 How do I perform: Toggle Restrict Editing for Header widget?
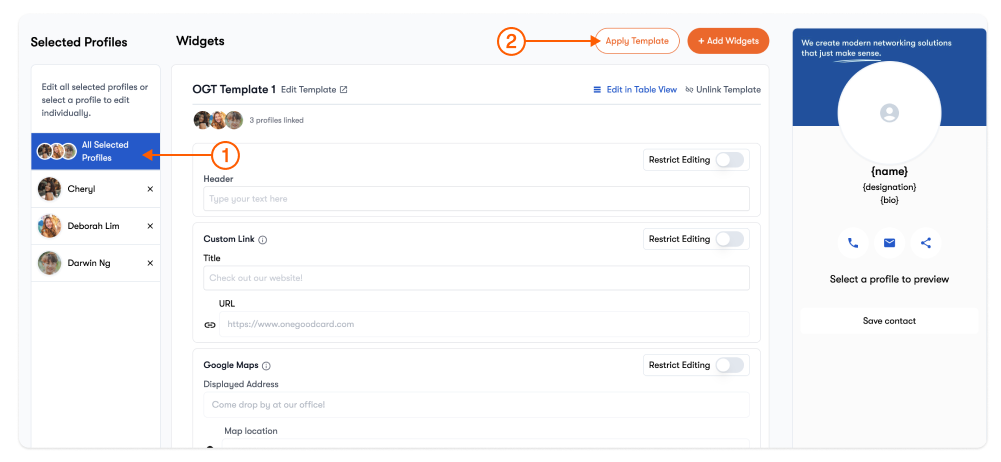pyautogui.click(x=729, y=160)
